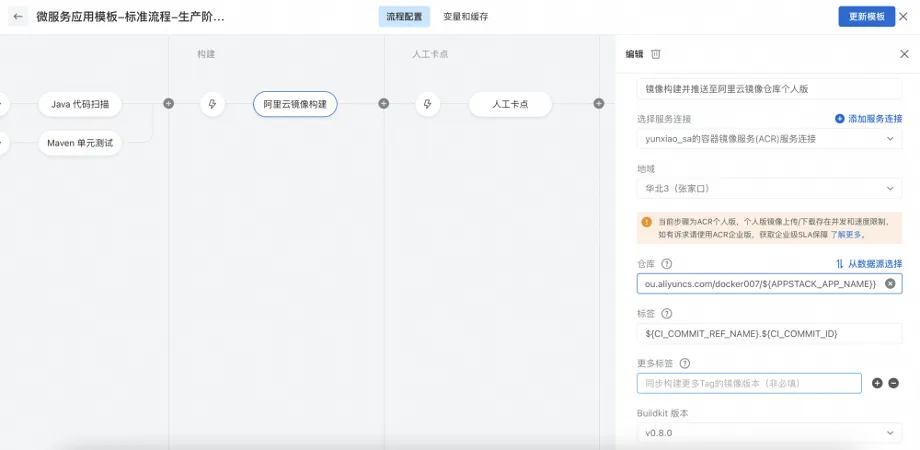Select the 人工卡点 node

click(x=510, y=104)
